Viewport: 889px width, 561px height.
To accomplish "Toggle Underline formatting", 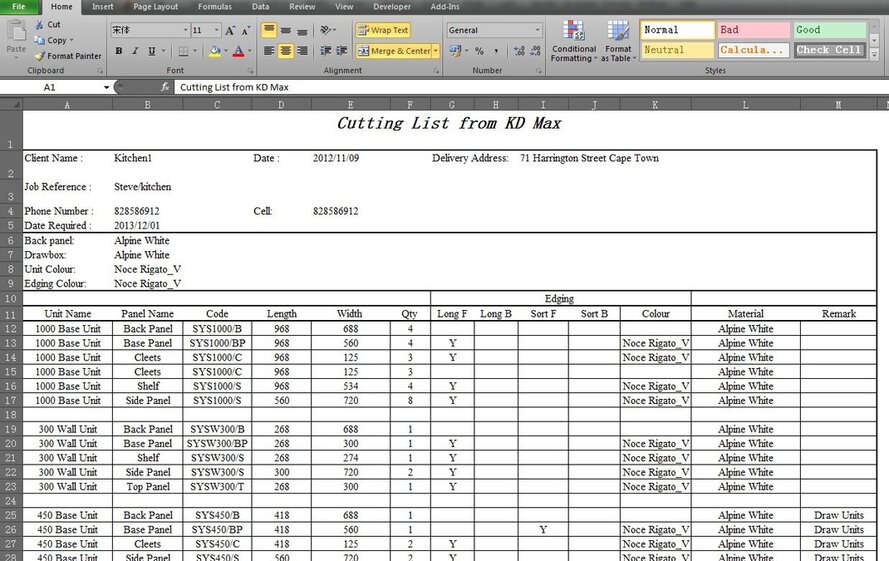I will (151, 51).
